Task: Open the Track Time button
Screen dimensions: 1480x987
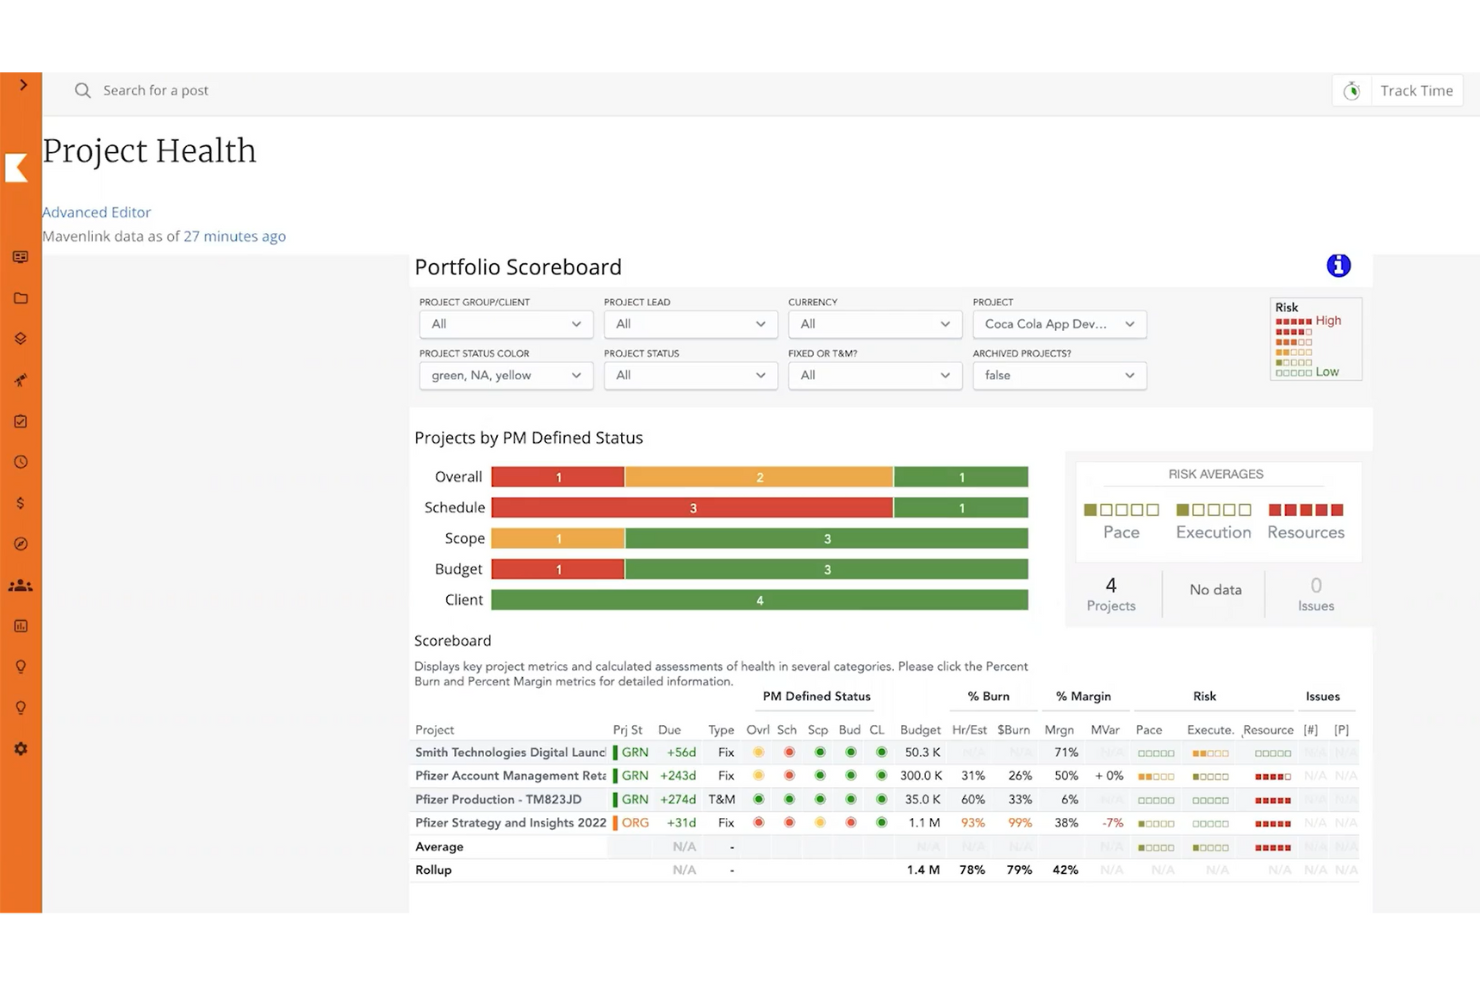Action: coord(1416,90)
